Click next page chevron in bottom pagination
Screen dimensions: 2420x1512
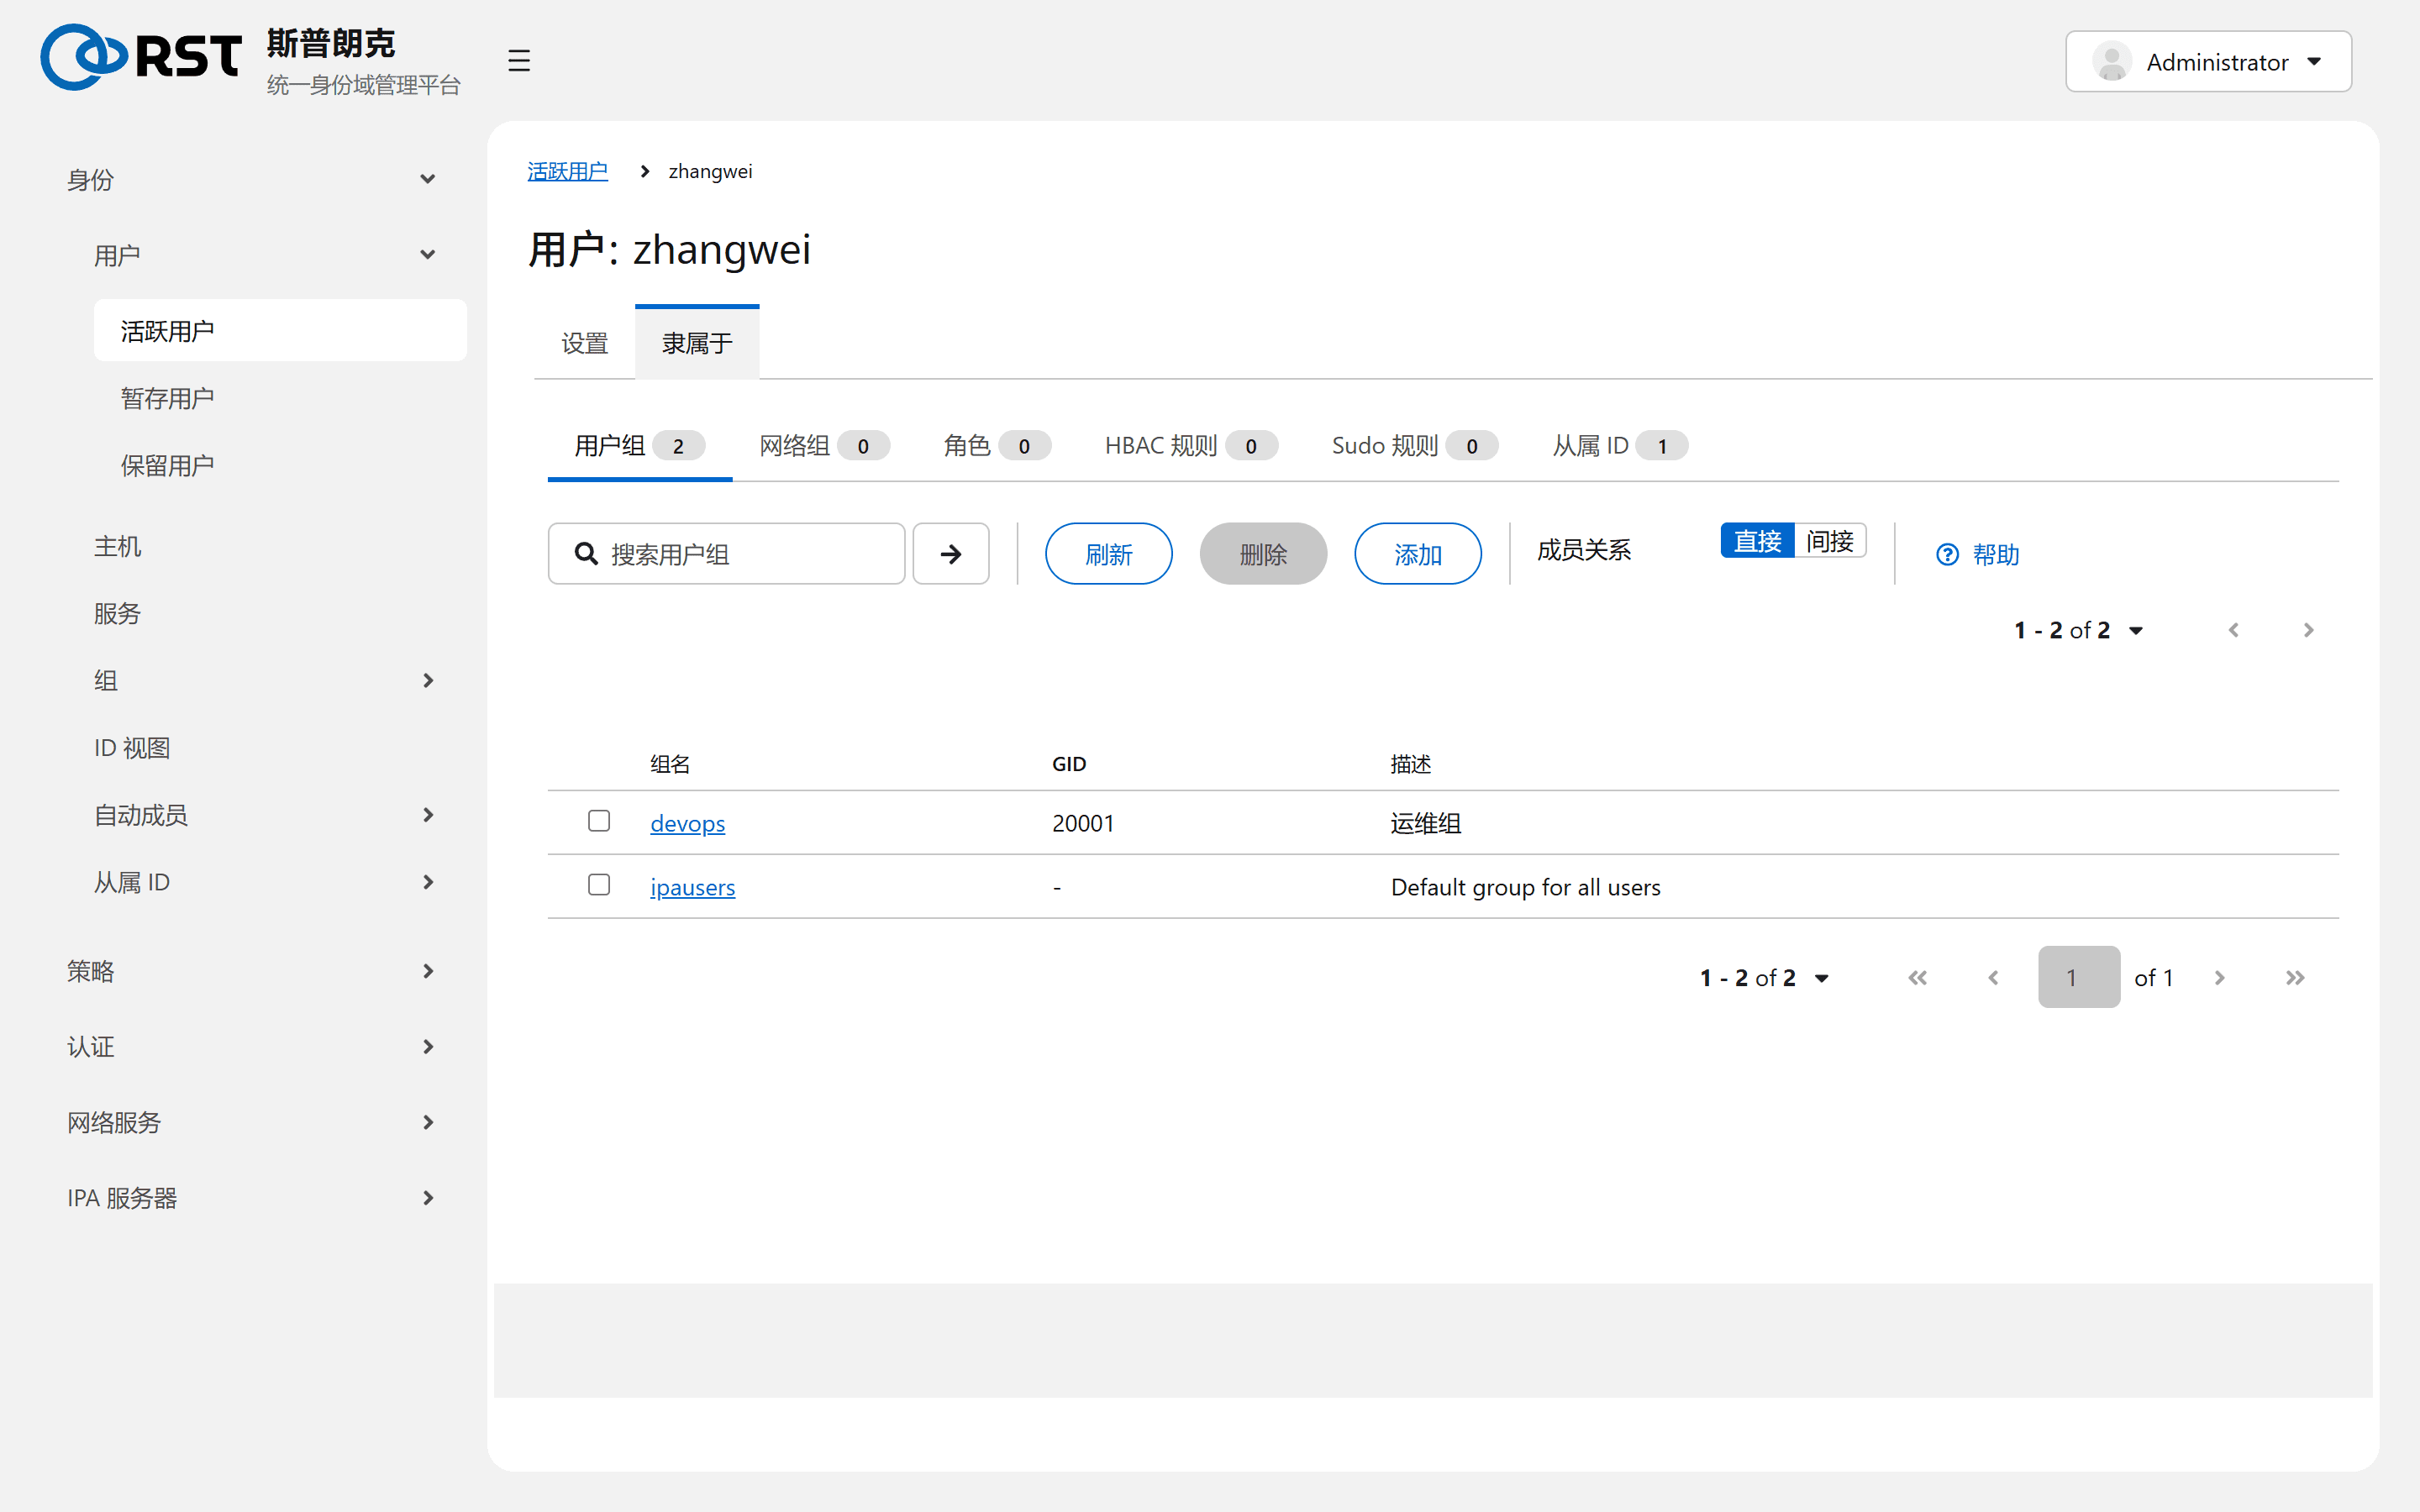tap(2219, 978)
